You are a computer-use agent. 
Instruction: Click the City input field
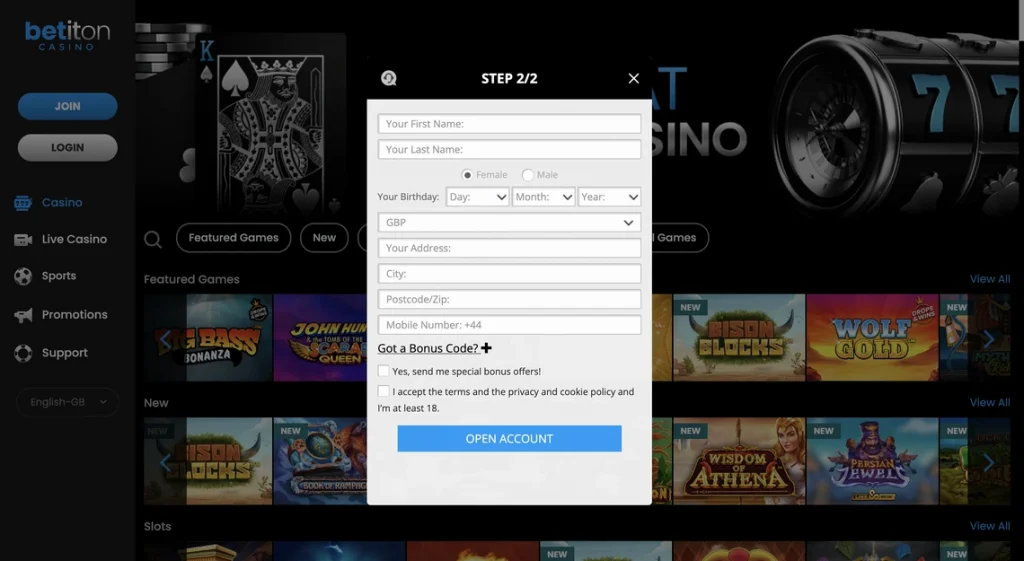tap(509, 274)
